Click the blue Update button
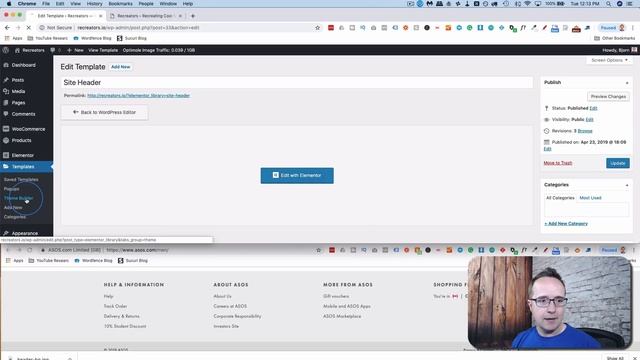Screen dimensions: 640x360 618,163
